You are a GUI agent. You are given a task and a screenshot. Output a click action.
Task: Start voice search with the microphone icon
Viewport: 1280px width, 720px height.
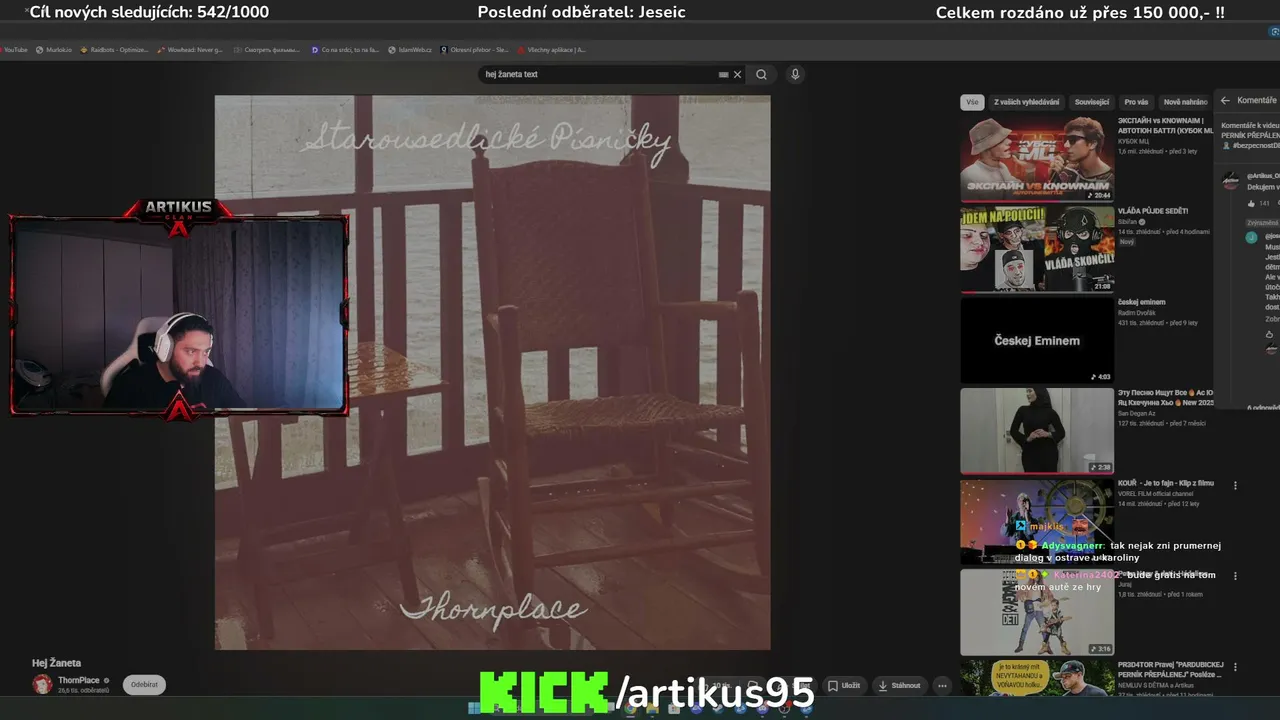click(795, 74)
